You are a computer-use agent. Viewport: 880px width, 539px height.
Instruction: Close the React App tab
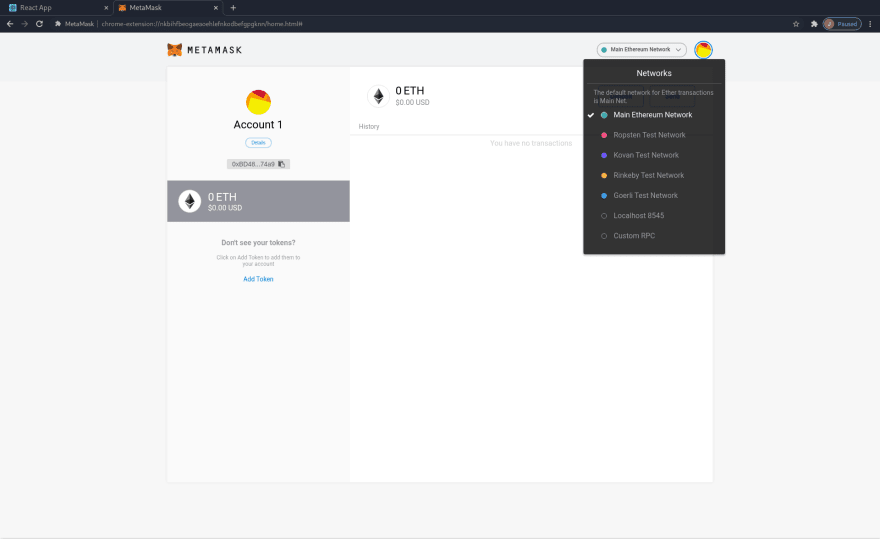click(x=106, y=8)
